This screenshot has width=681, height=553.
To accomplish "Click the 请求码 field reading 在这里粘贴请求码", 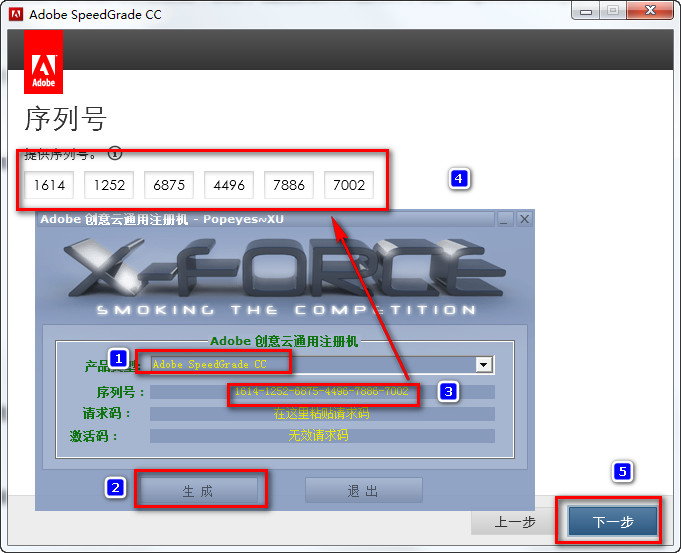I will click(x=322, y=414).
